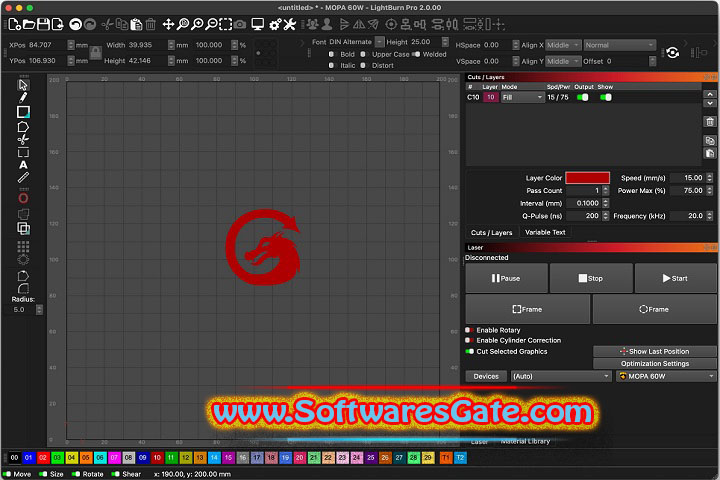
Task: Switch to the Variable Text tab
Action: [x=545, y=232]
